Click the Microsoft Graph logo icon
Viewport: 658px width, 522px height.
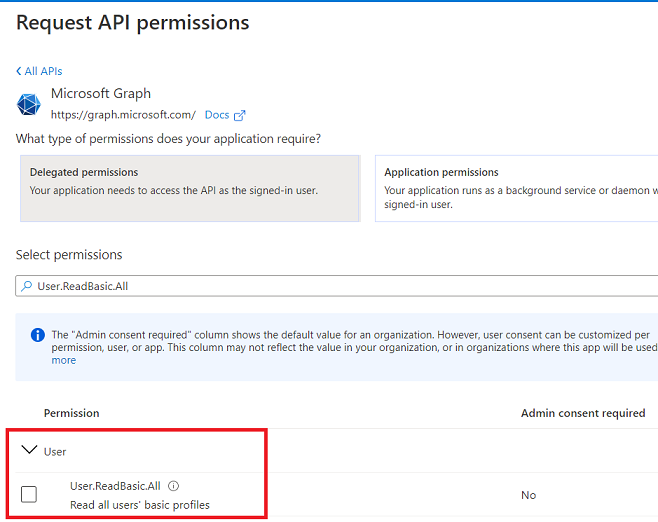tap(29, 104)
